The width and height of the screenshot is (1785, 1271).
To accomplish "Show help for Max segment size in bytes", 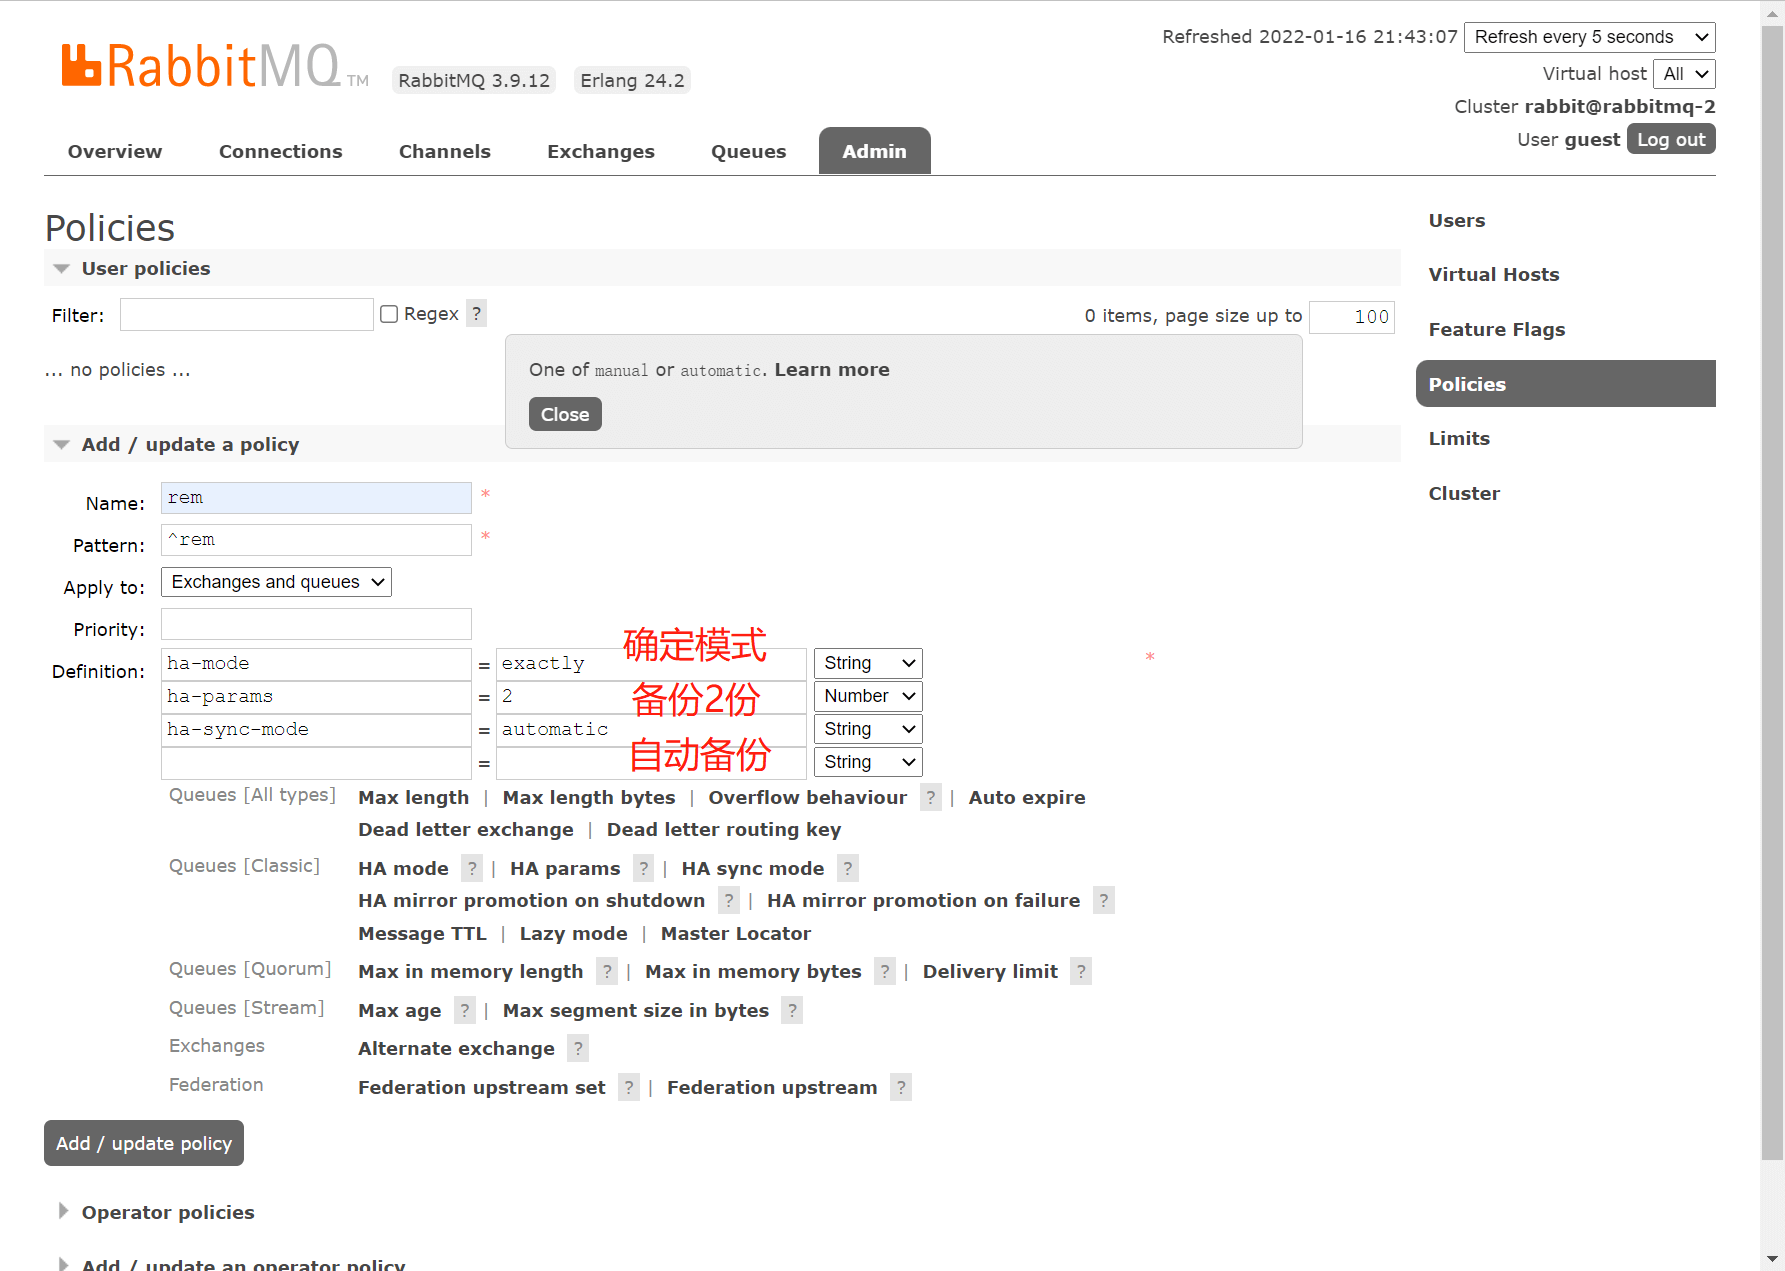I will tap(792, 1011).
